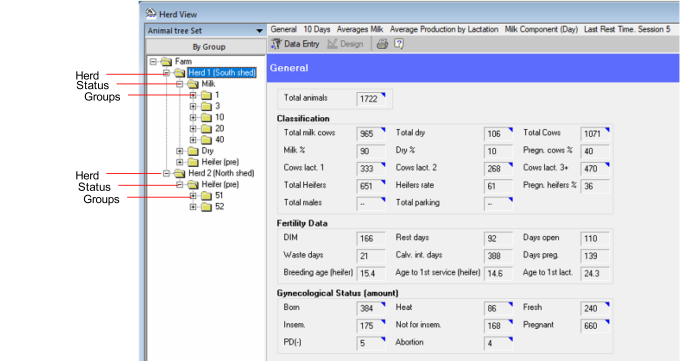Select group 40 folder in Milk
Viewport: 680px width, 362px height.
[213, 140]
